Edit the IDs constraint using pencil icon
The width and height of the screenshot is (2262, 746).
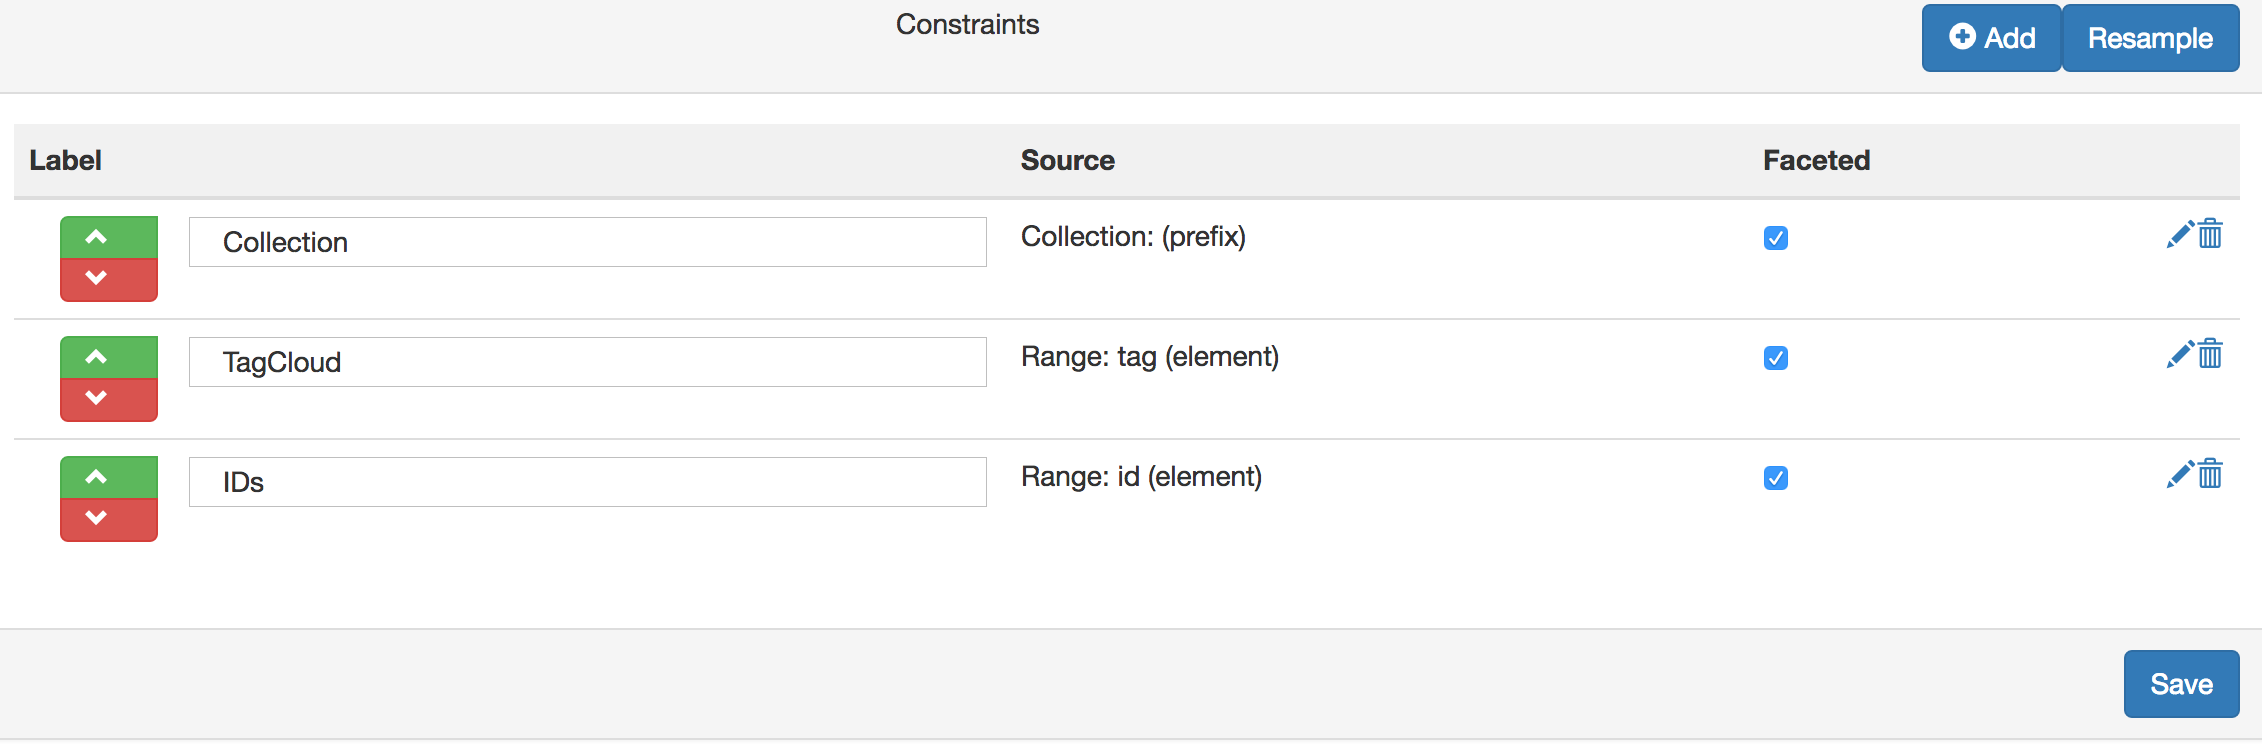pyautogui.click(x=2180, y=475)
